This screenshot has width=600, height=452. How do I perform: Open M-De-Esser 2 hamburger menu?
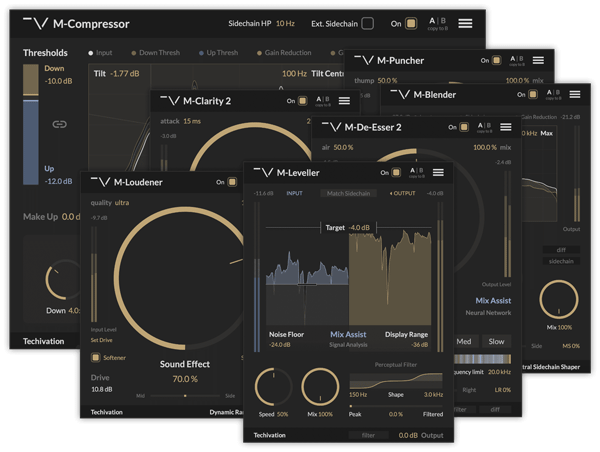pyautogui.click(x=505, y=127)
